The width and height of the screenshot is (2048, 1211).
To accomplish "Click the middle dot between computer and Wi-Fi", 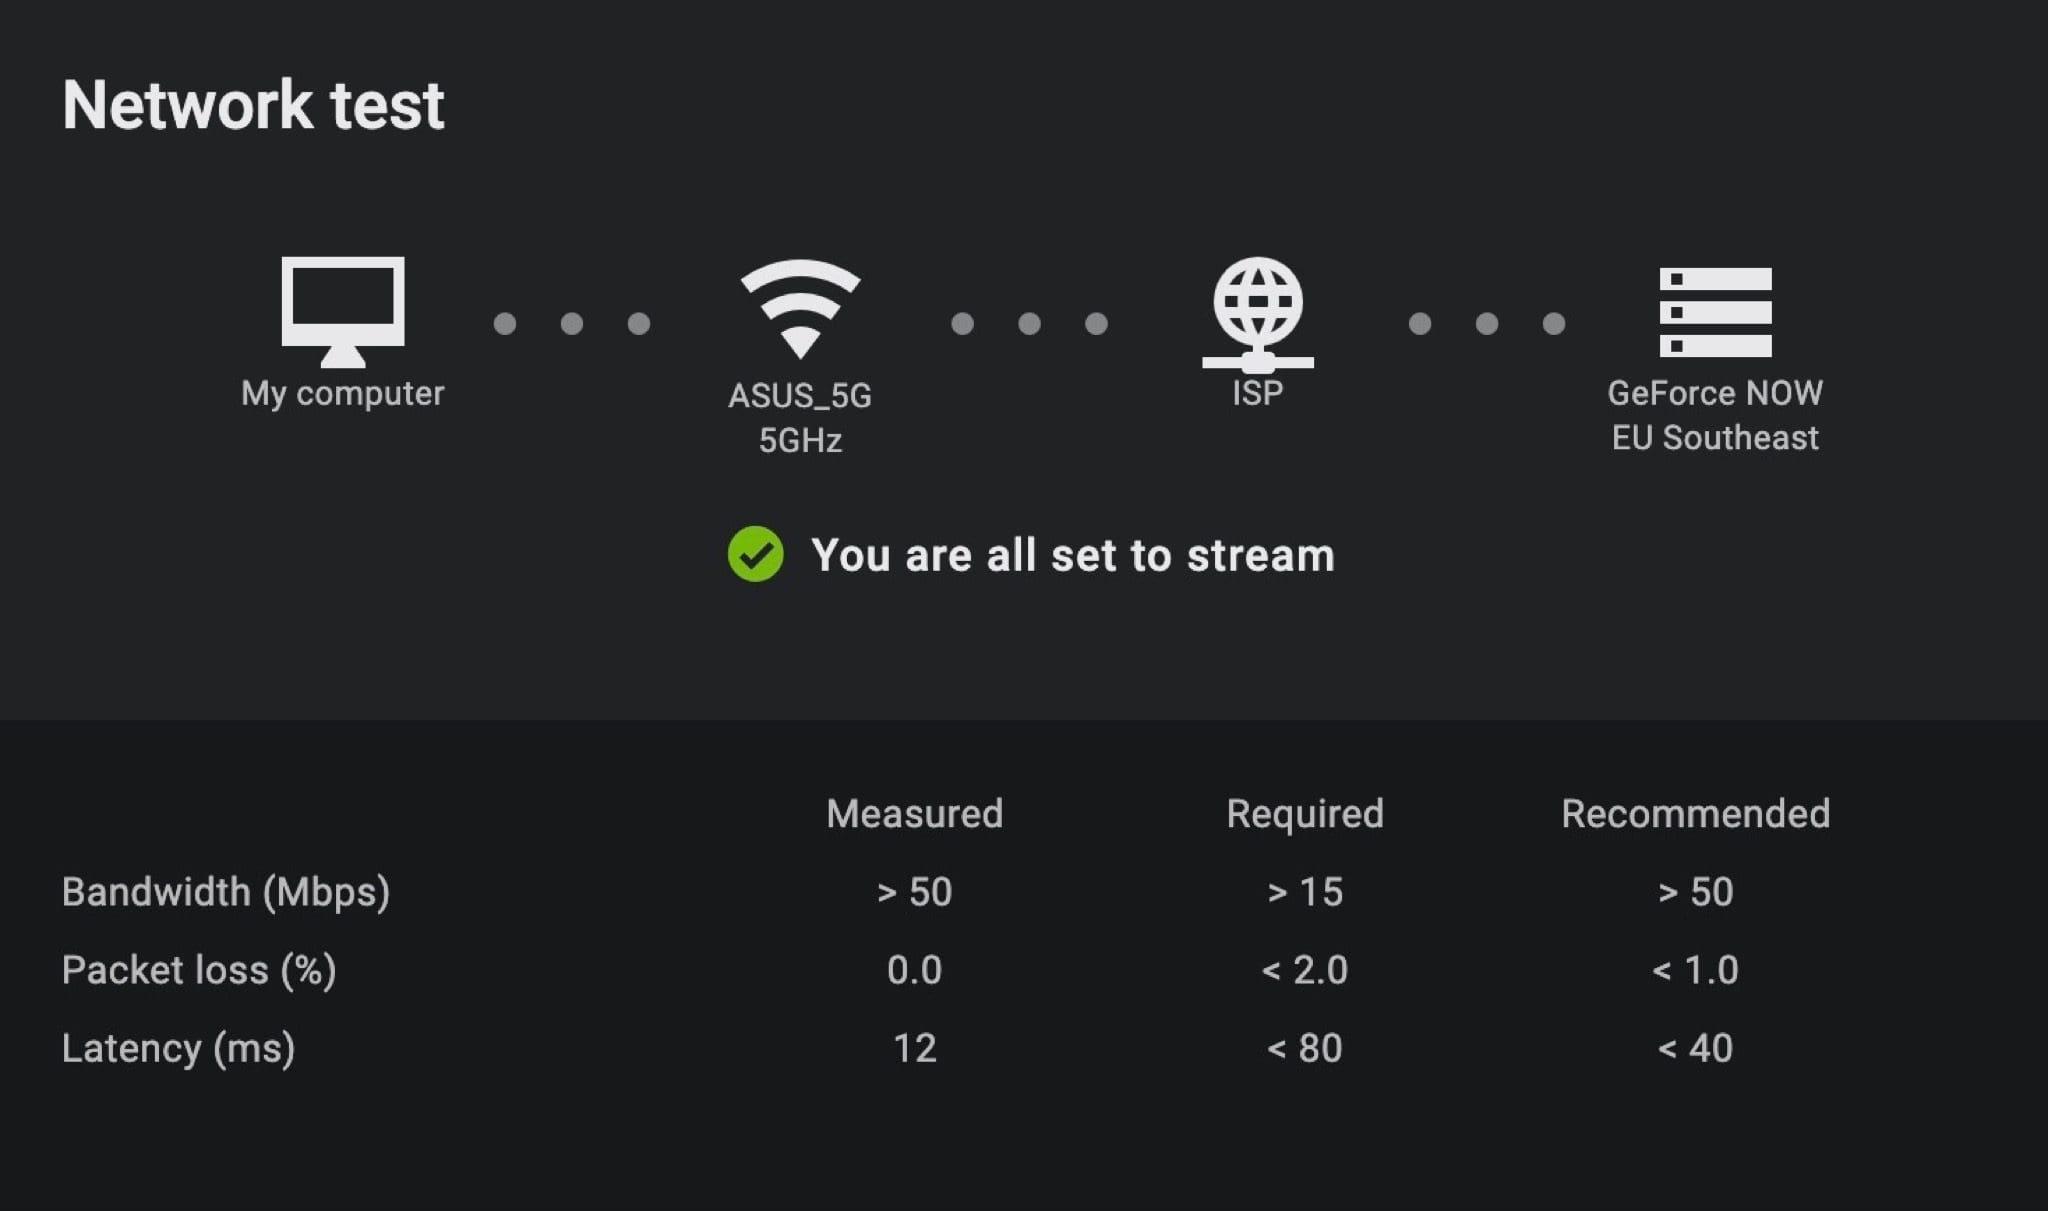I will 572,323.
